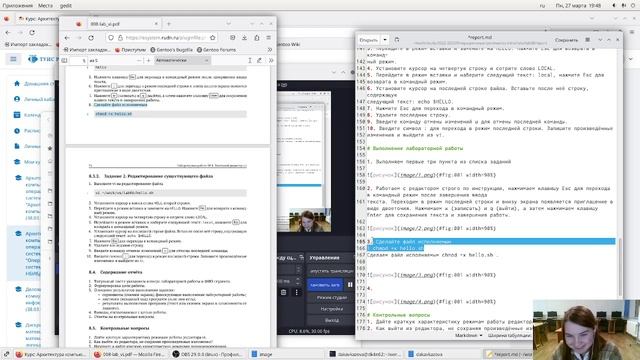
Task: Open the Gentoo's Bugzilla bookmark
Action: [x=171, y=49]
